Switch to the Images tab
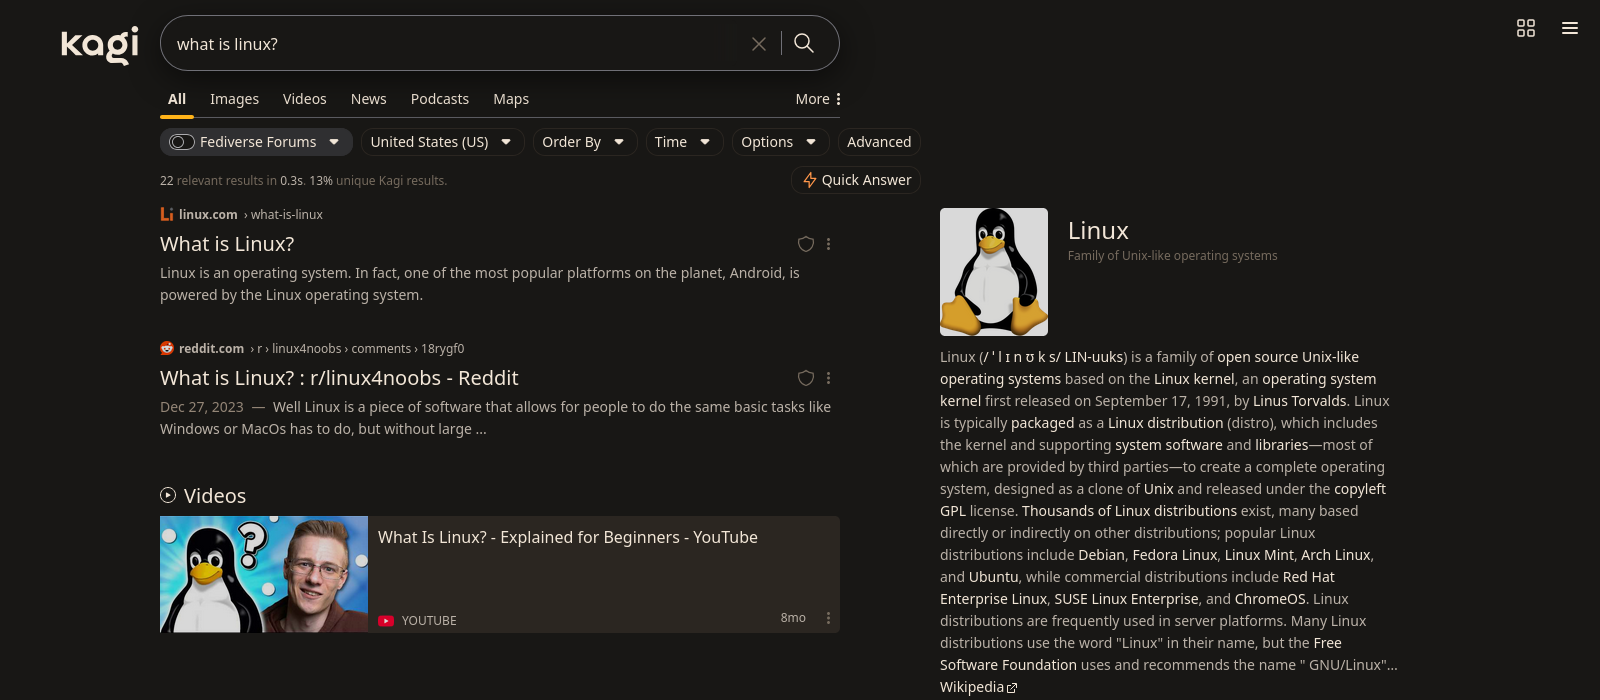The image size is (1600, 700). 234,99
